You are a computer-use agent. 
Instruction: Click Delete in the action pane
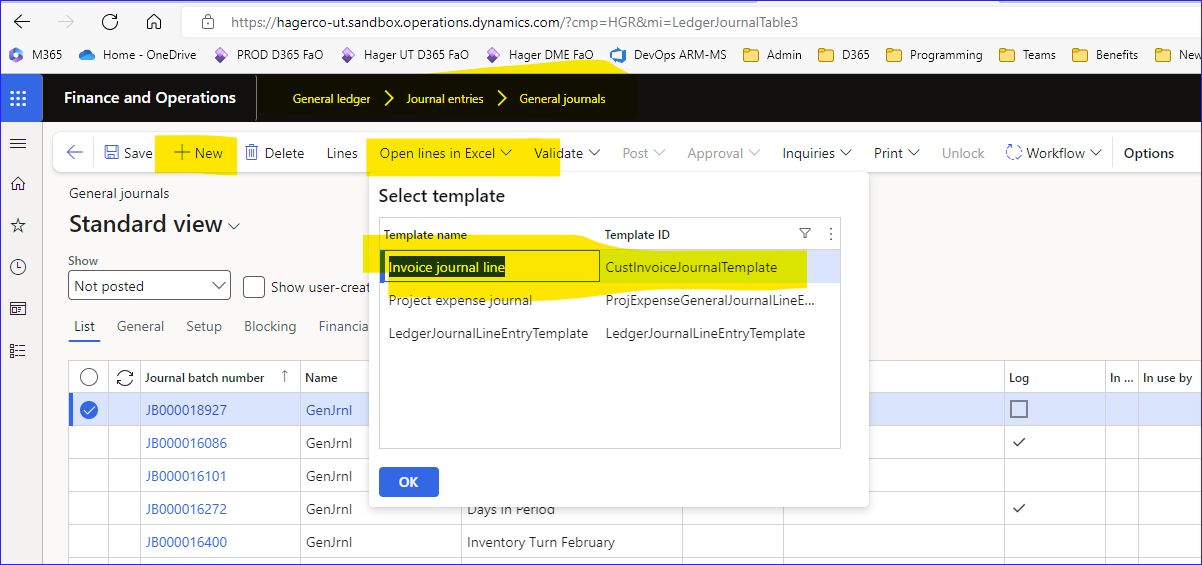click(274, 153)
